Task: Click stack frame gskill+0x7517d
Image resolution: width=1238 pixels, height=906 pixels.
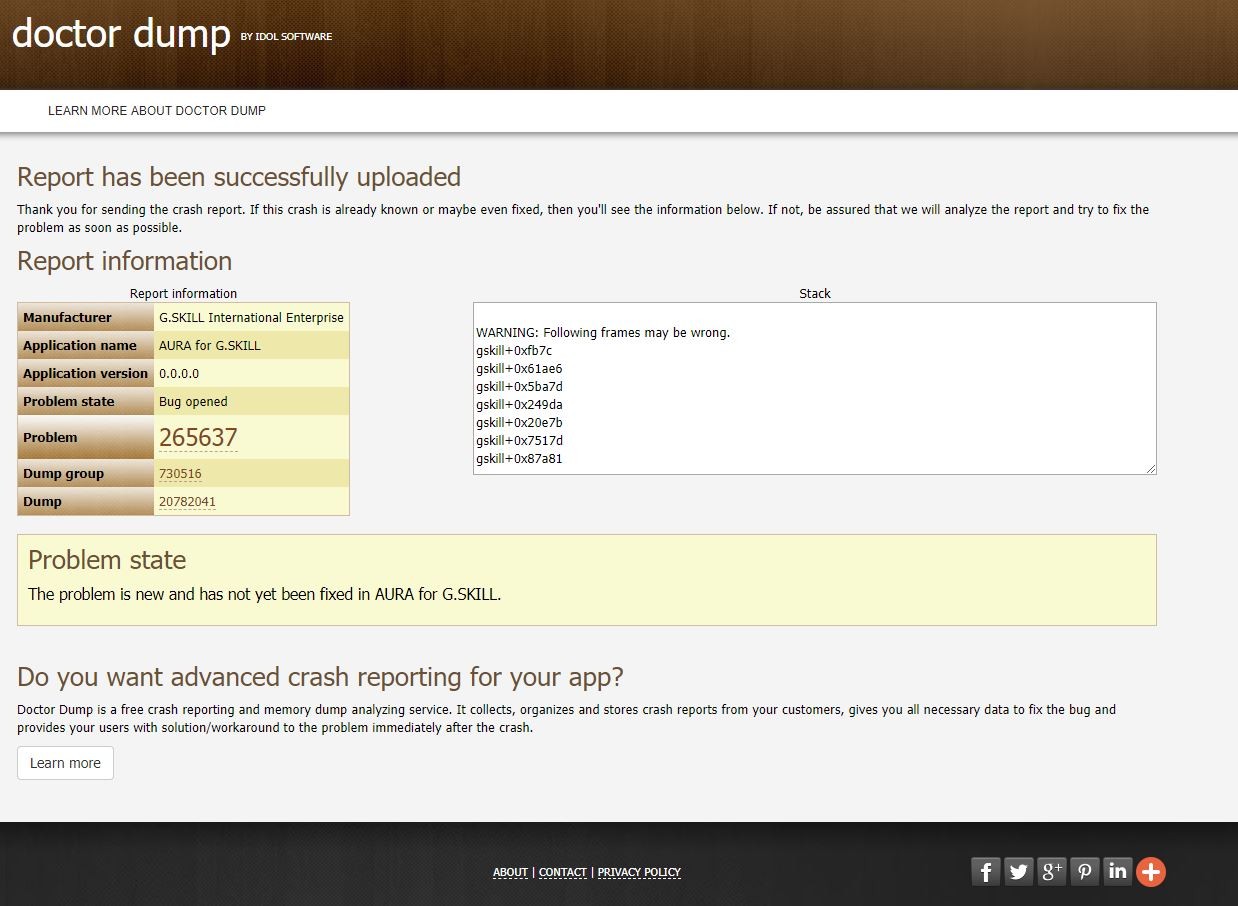Action: [x=520, y=441]
